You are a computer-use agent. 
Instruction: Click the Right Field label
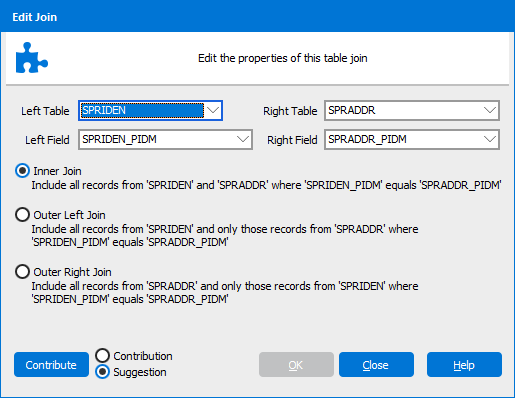(292, 140)
